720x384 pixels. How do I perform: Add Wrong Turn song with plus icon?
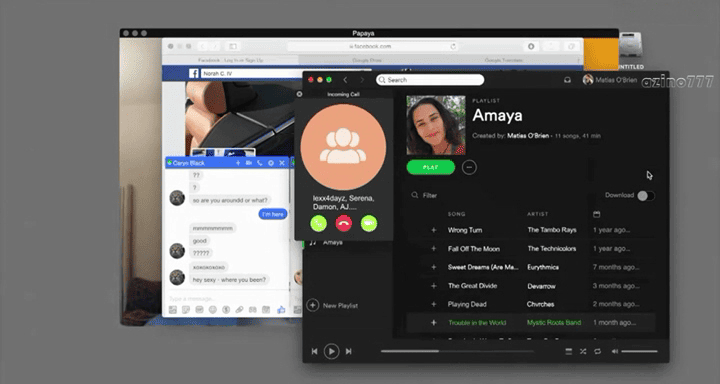point(433,230)
